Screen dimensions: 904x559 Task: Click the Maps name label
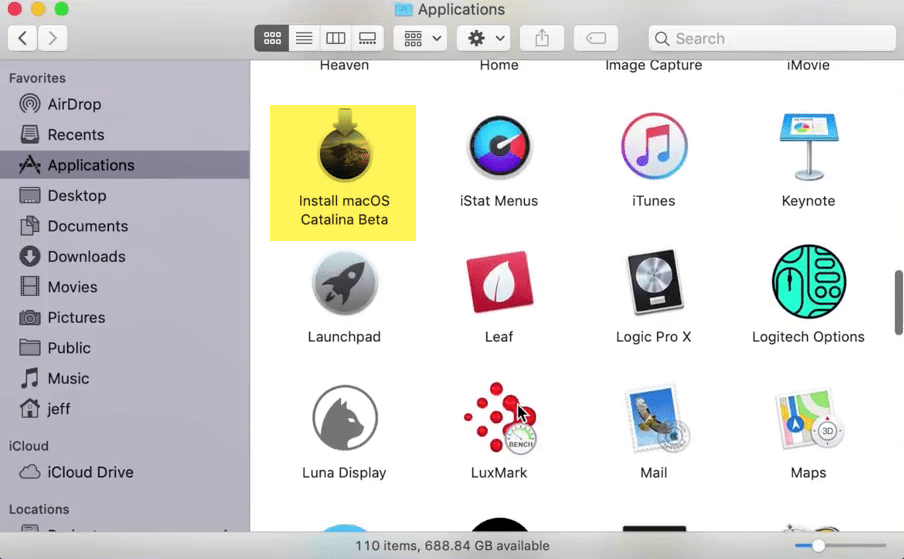pos(808,473)
